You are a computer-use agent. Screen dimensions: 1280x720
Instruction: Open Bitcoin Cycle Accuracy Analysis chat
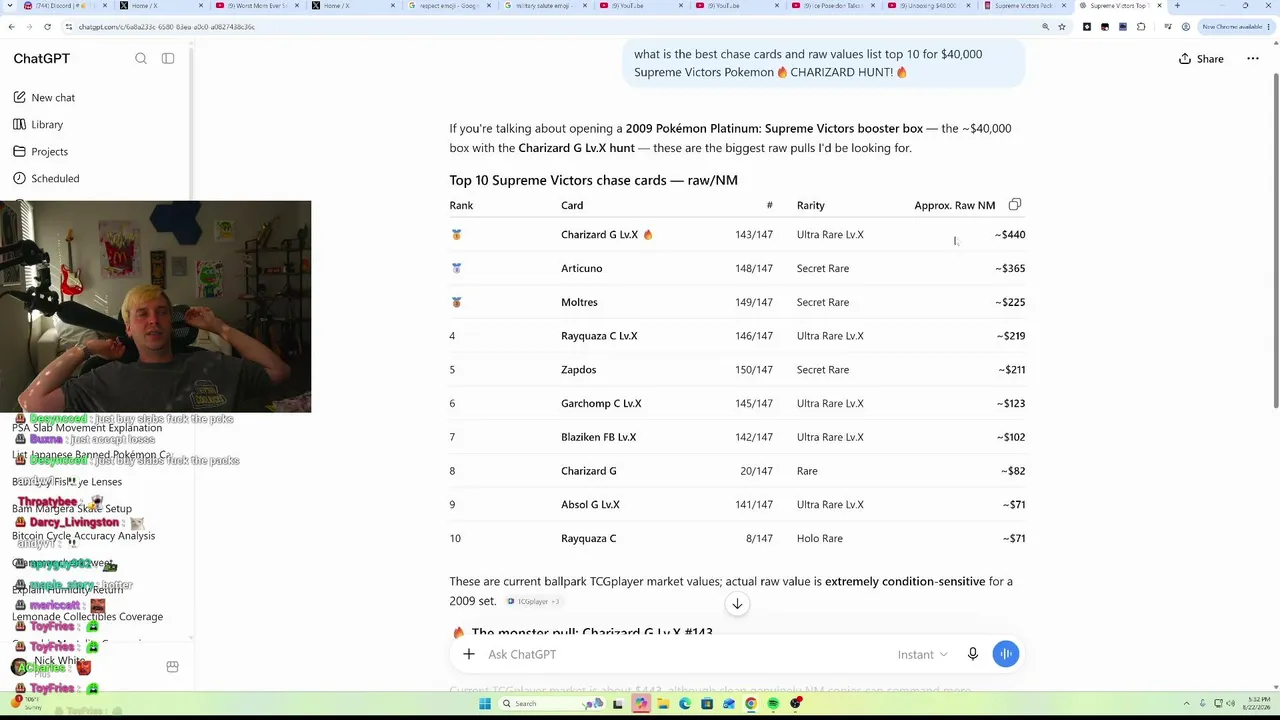tap(83, 536)
